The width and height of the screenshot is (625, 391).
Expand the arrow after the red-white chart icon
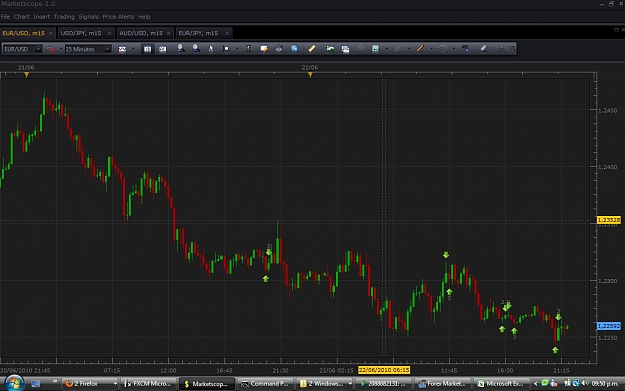[x=133, y=49]
